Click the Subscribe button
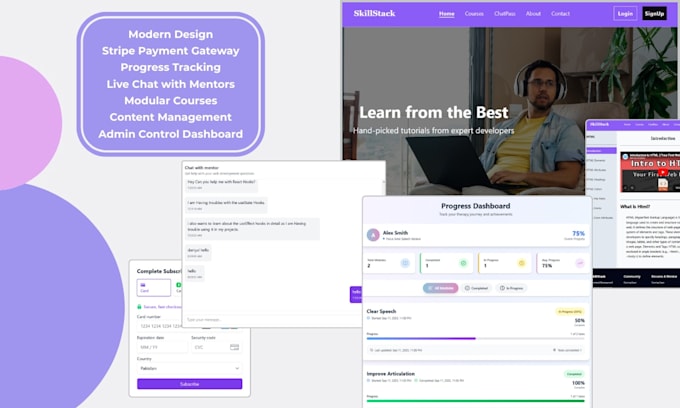Viewport: 680px width, 408px height. 190,384
